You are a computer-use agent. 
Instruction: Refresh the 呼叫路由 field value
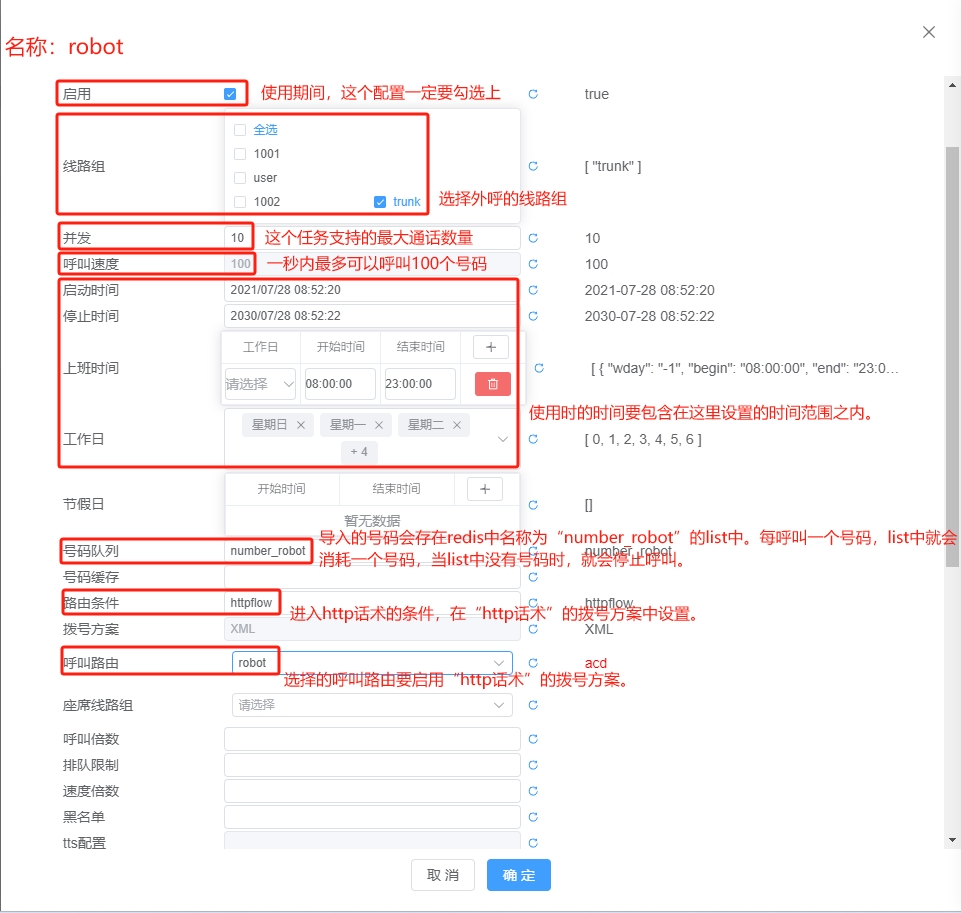pyautogui.click(x=532, y=662)
